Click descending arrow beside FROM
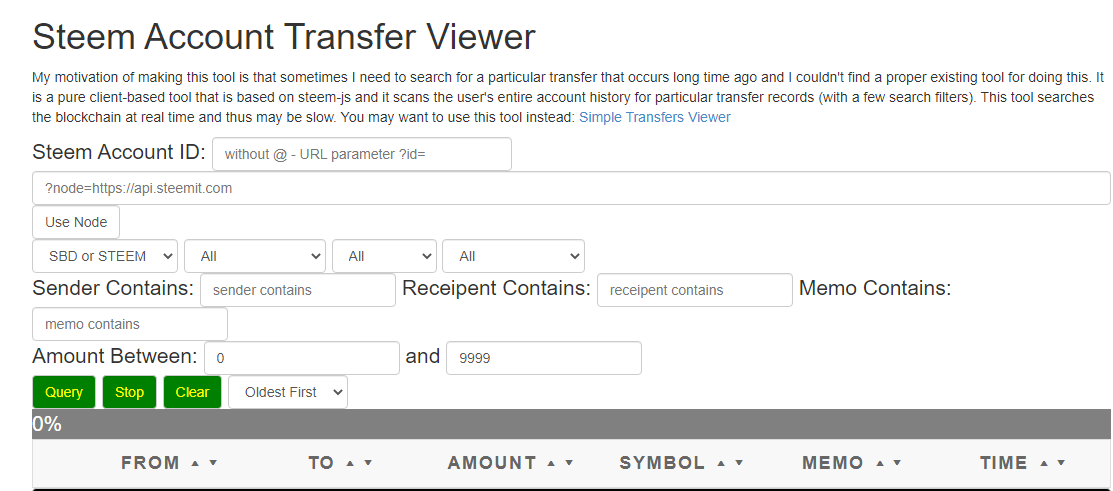Image resolution: width=1113 pixels, height=491 pixels. click(x=212, y=463)
